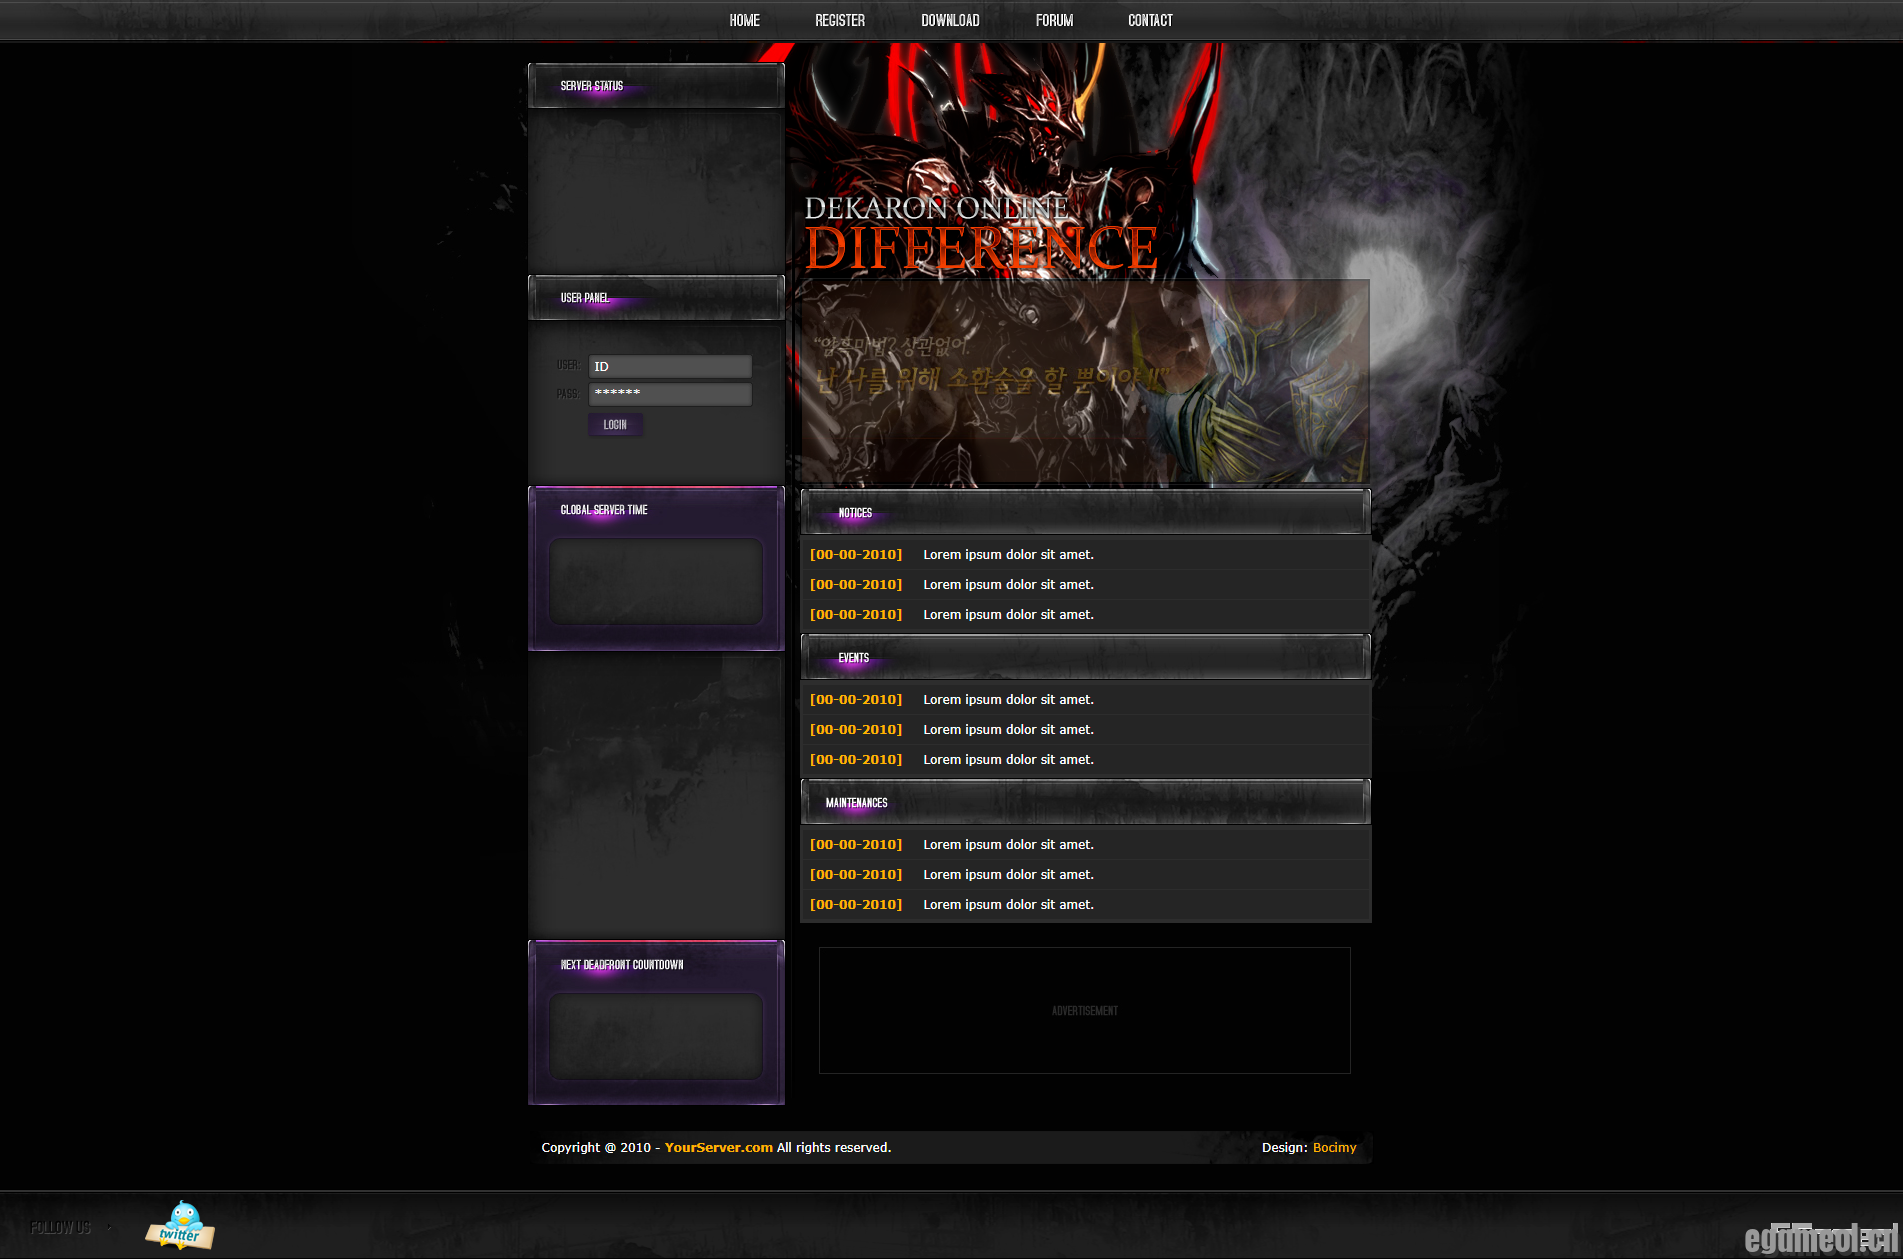Open the REGISTER navigation item

(x=840, y=20)
